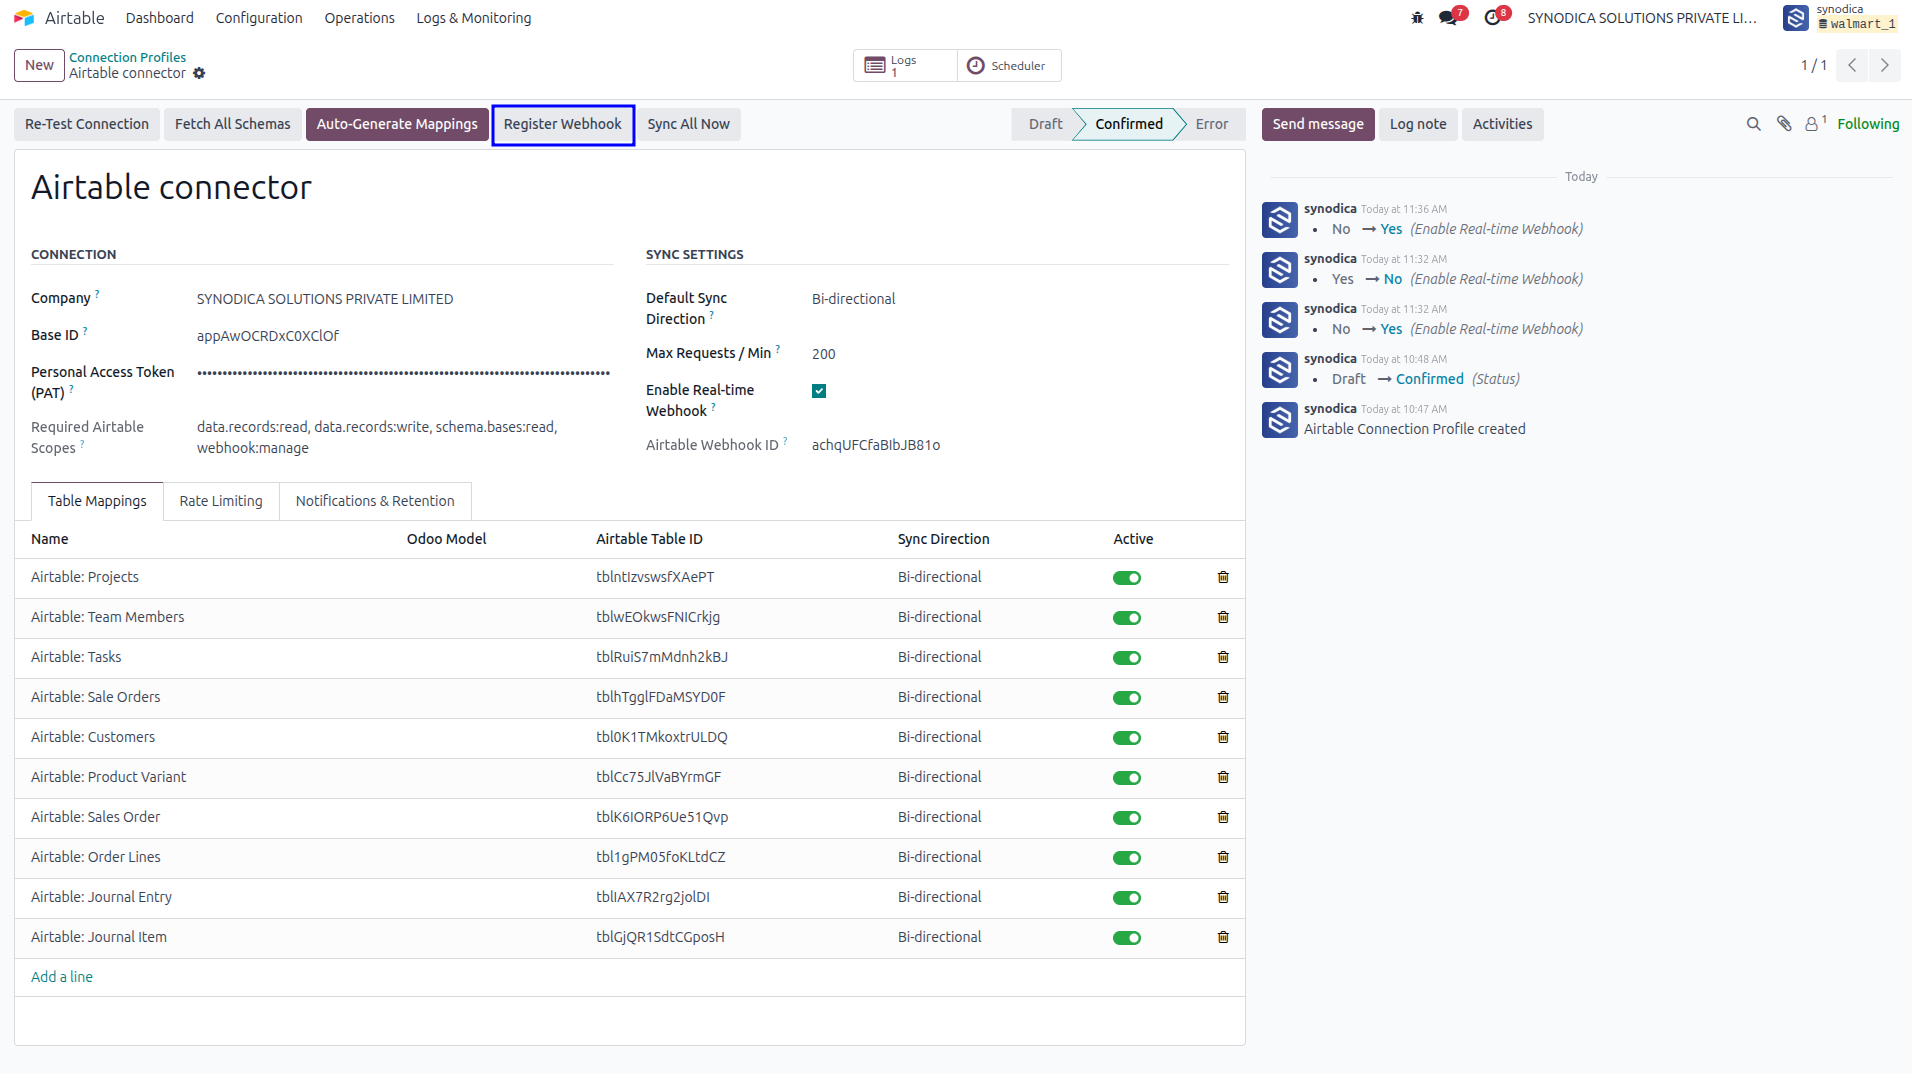Switch to Notifications & Retention tab
This screenshot has height=1074, width=1912.
tap(375, 501)
